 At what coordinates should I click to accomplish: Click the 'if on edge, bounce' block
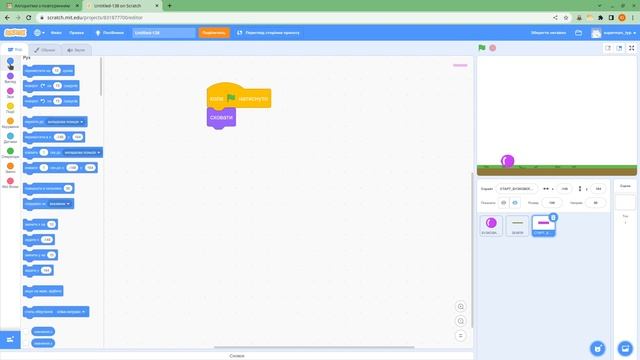coord(43,291)
